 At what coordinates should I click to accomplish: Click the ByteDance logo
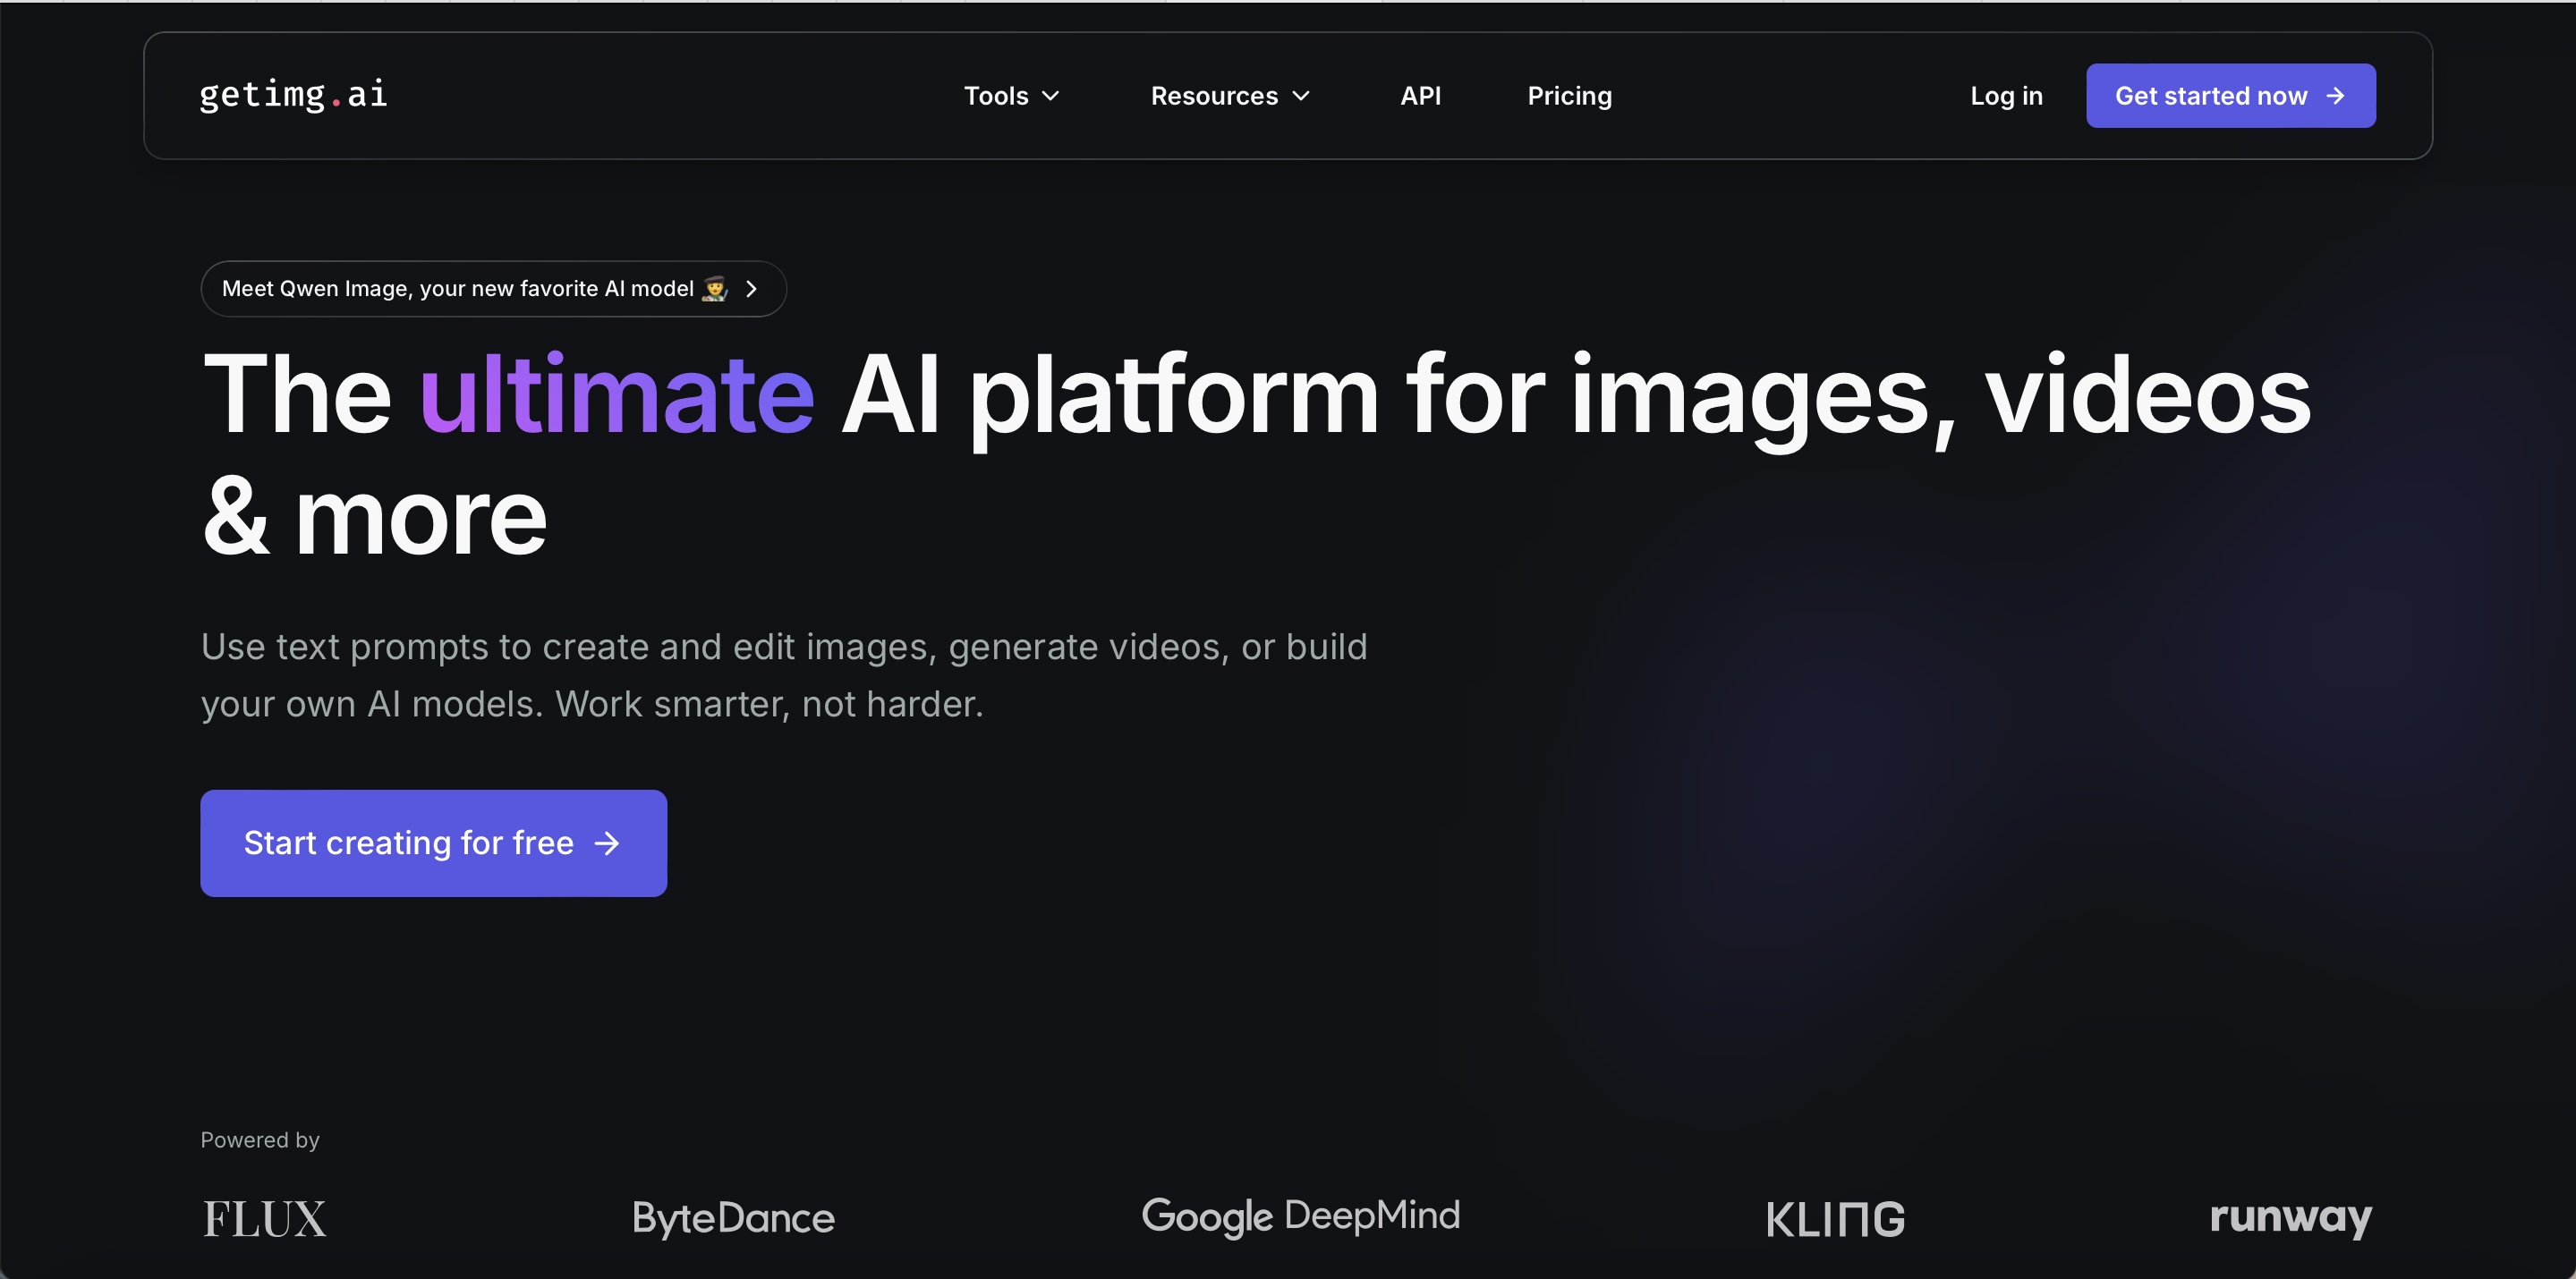tap(733, 1218)
